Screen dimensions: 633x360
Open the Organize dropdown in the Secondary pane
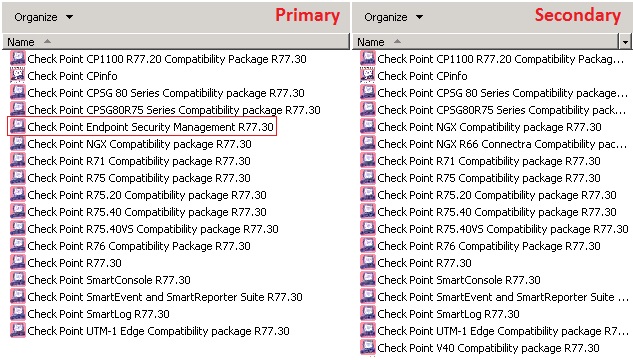click(x=394, y=17)
